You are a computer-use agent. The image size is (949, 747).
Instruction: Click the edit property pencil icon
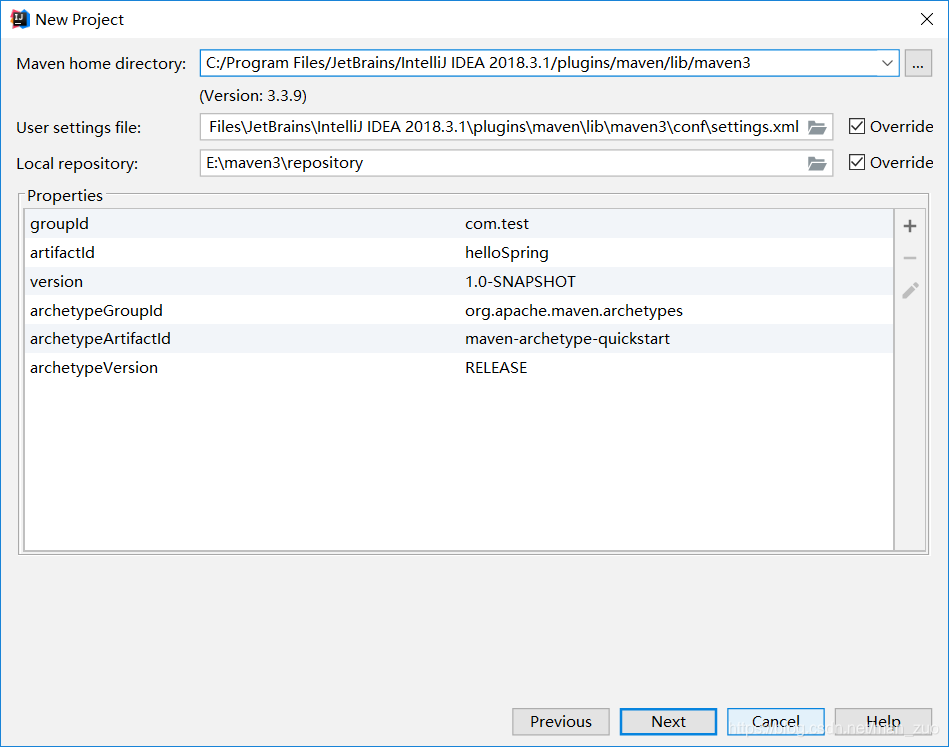click(910, 291)
